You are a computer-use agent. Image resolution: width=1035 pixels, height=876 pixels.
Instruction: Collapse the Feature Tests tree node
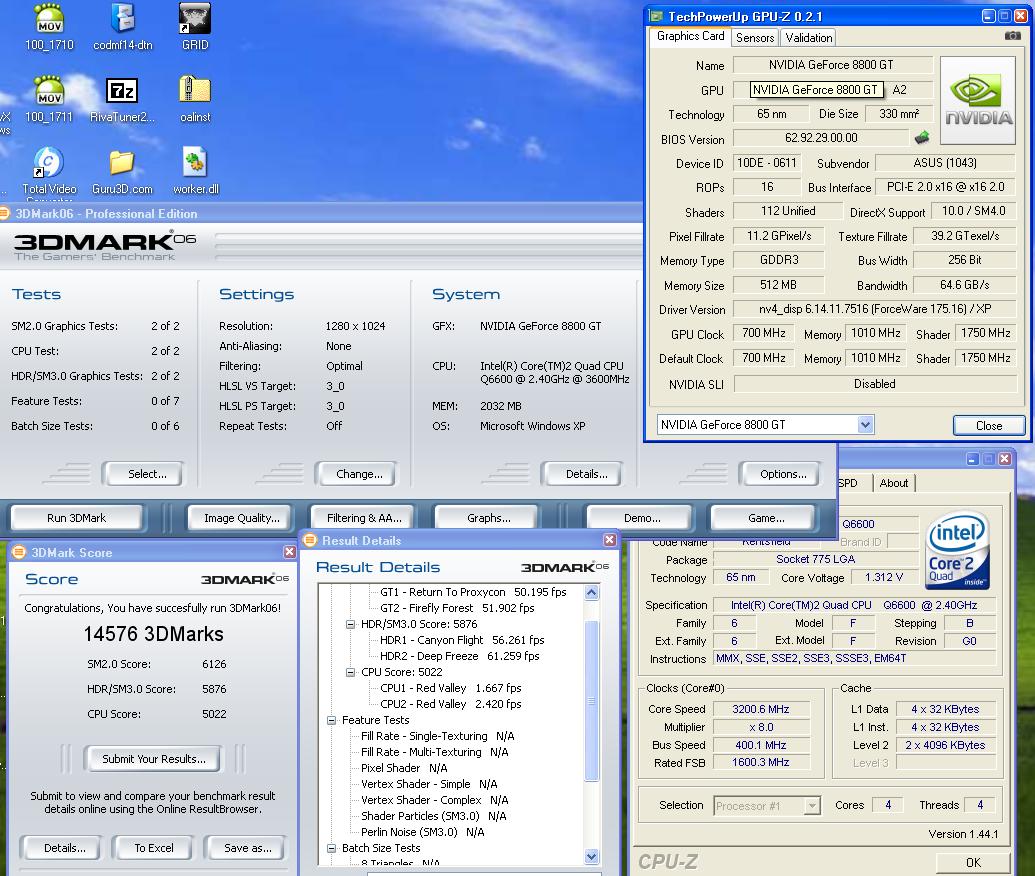point(331,720)
